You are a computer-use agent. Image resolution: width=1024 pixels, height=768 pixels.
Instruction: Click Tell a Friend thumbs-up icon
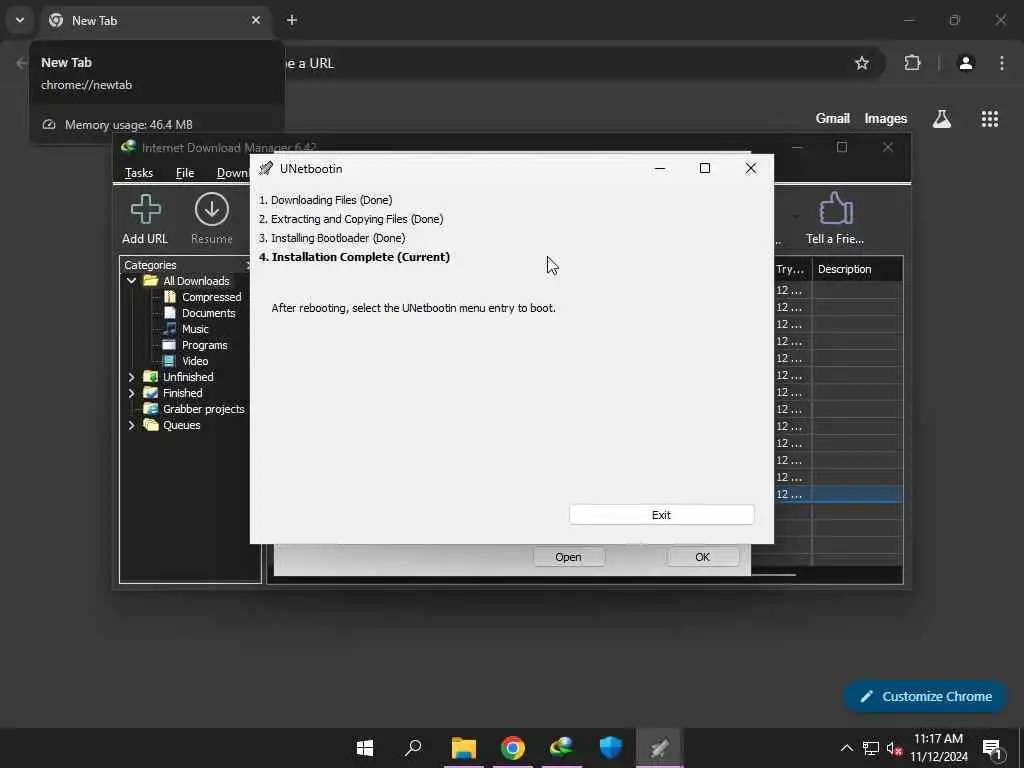tap(835, 219)
